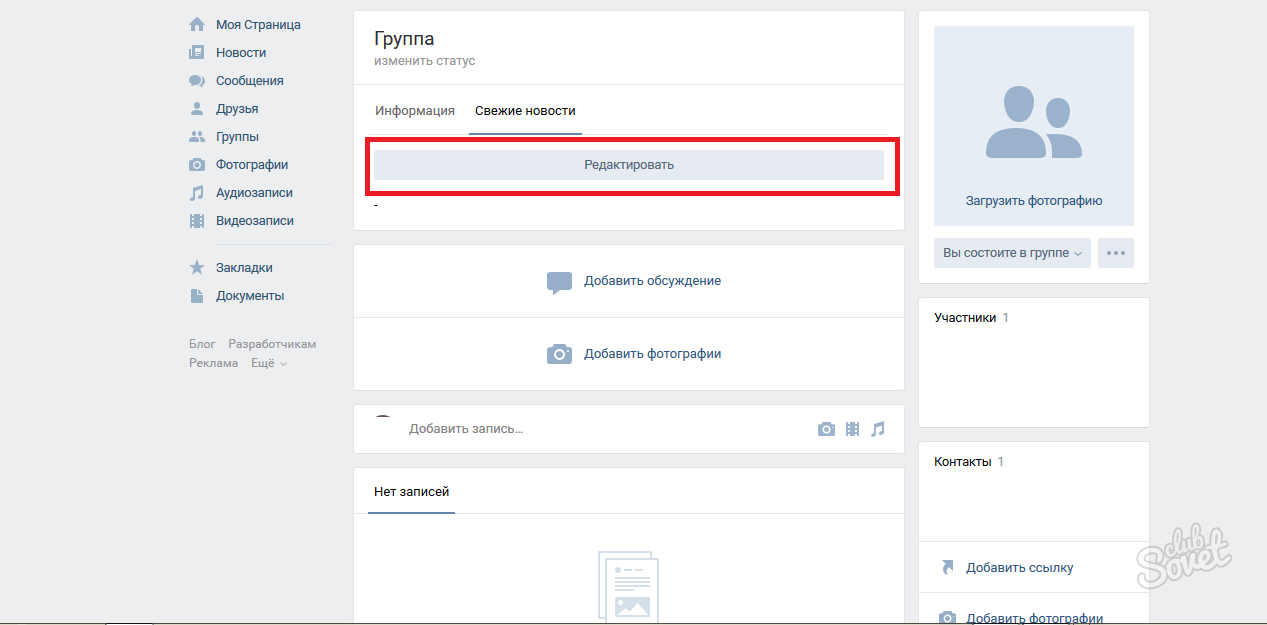Open the Блог footer link
1267x625 pixels.
coord(202,344)
